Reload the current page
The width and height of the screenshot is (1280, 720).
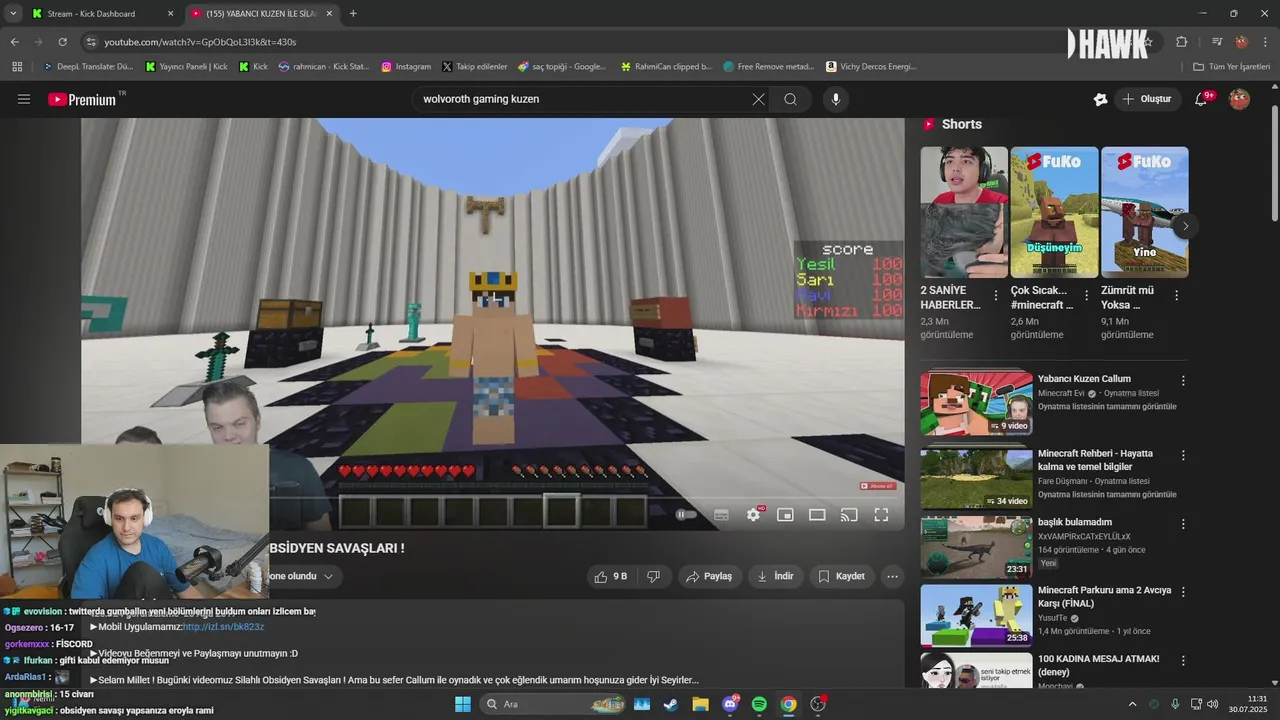click(x=62, y=42)
